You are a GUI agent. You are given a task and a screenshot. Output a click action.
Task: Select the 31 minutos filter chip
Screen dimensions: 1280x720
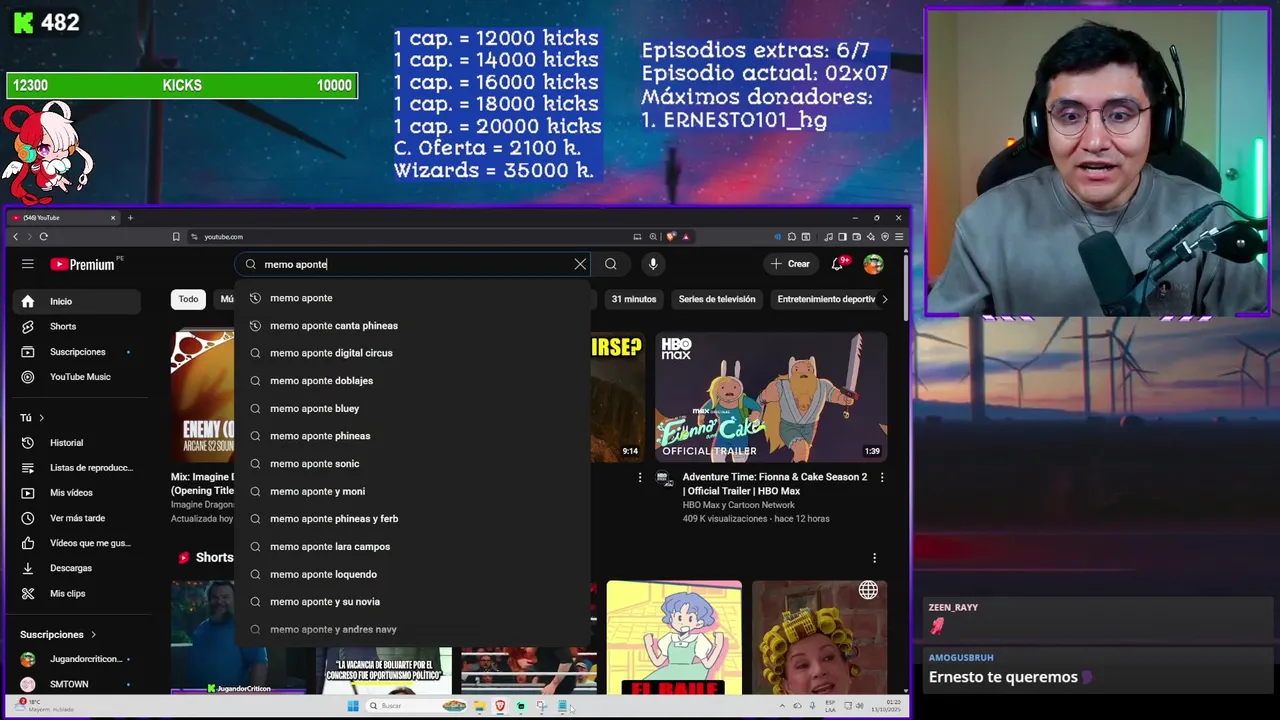click(x=634, y=299)
